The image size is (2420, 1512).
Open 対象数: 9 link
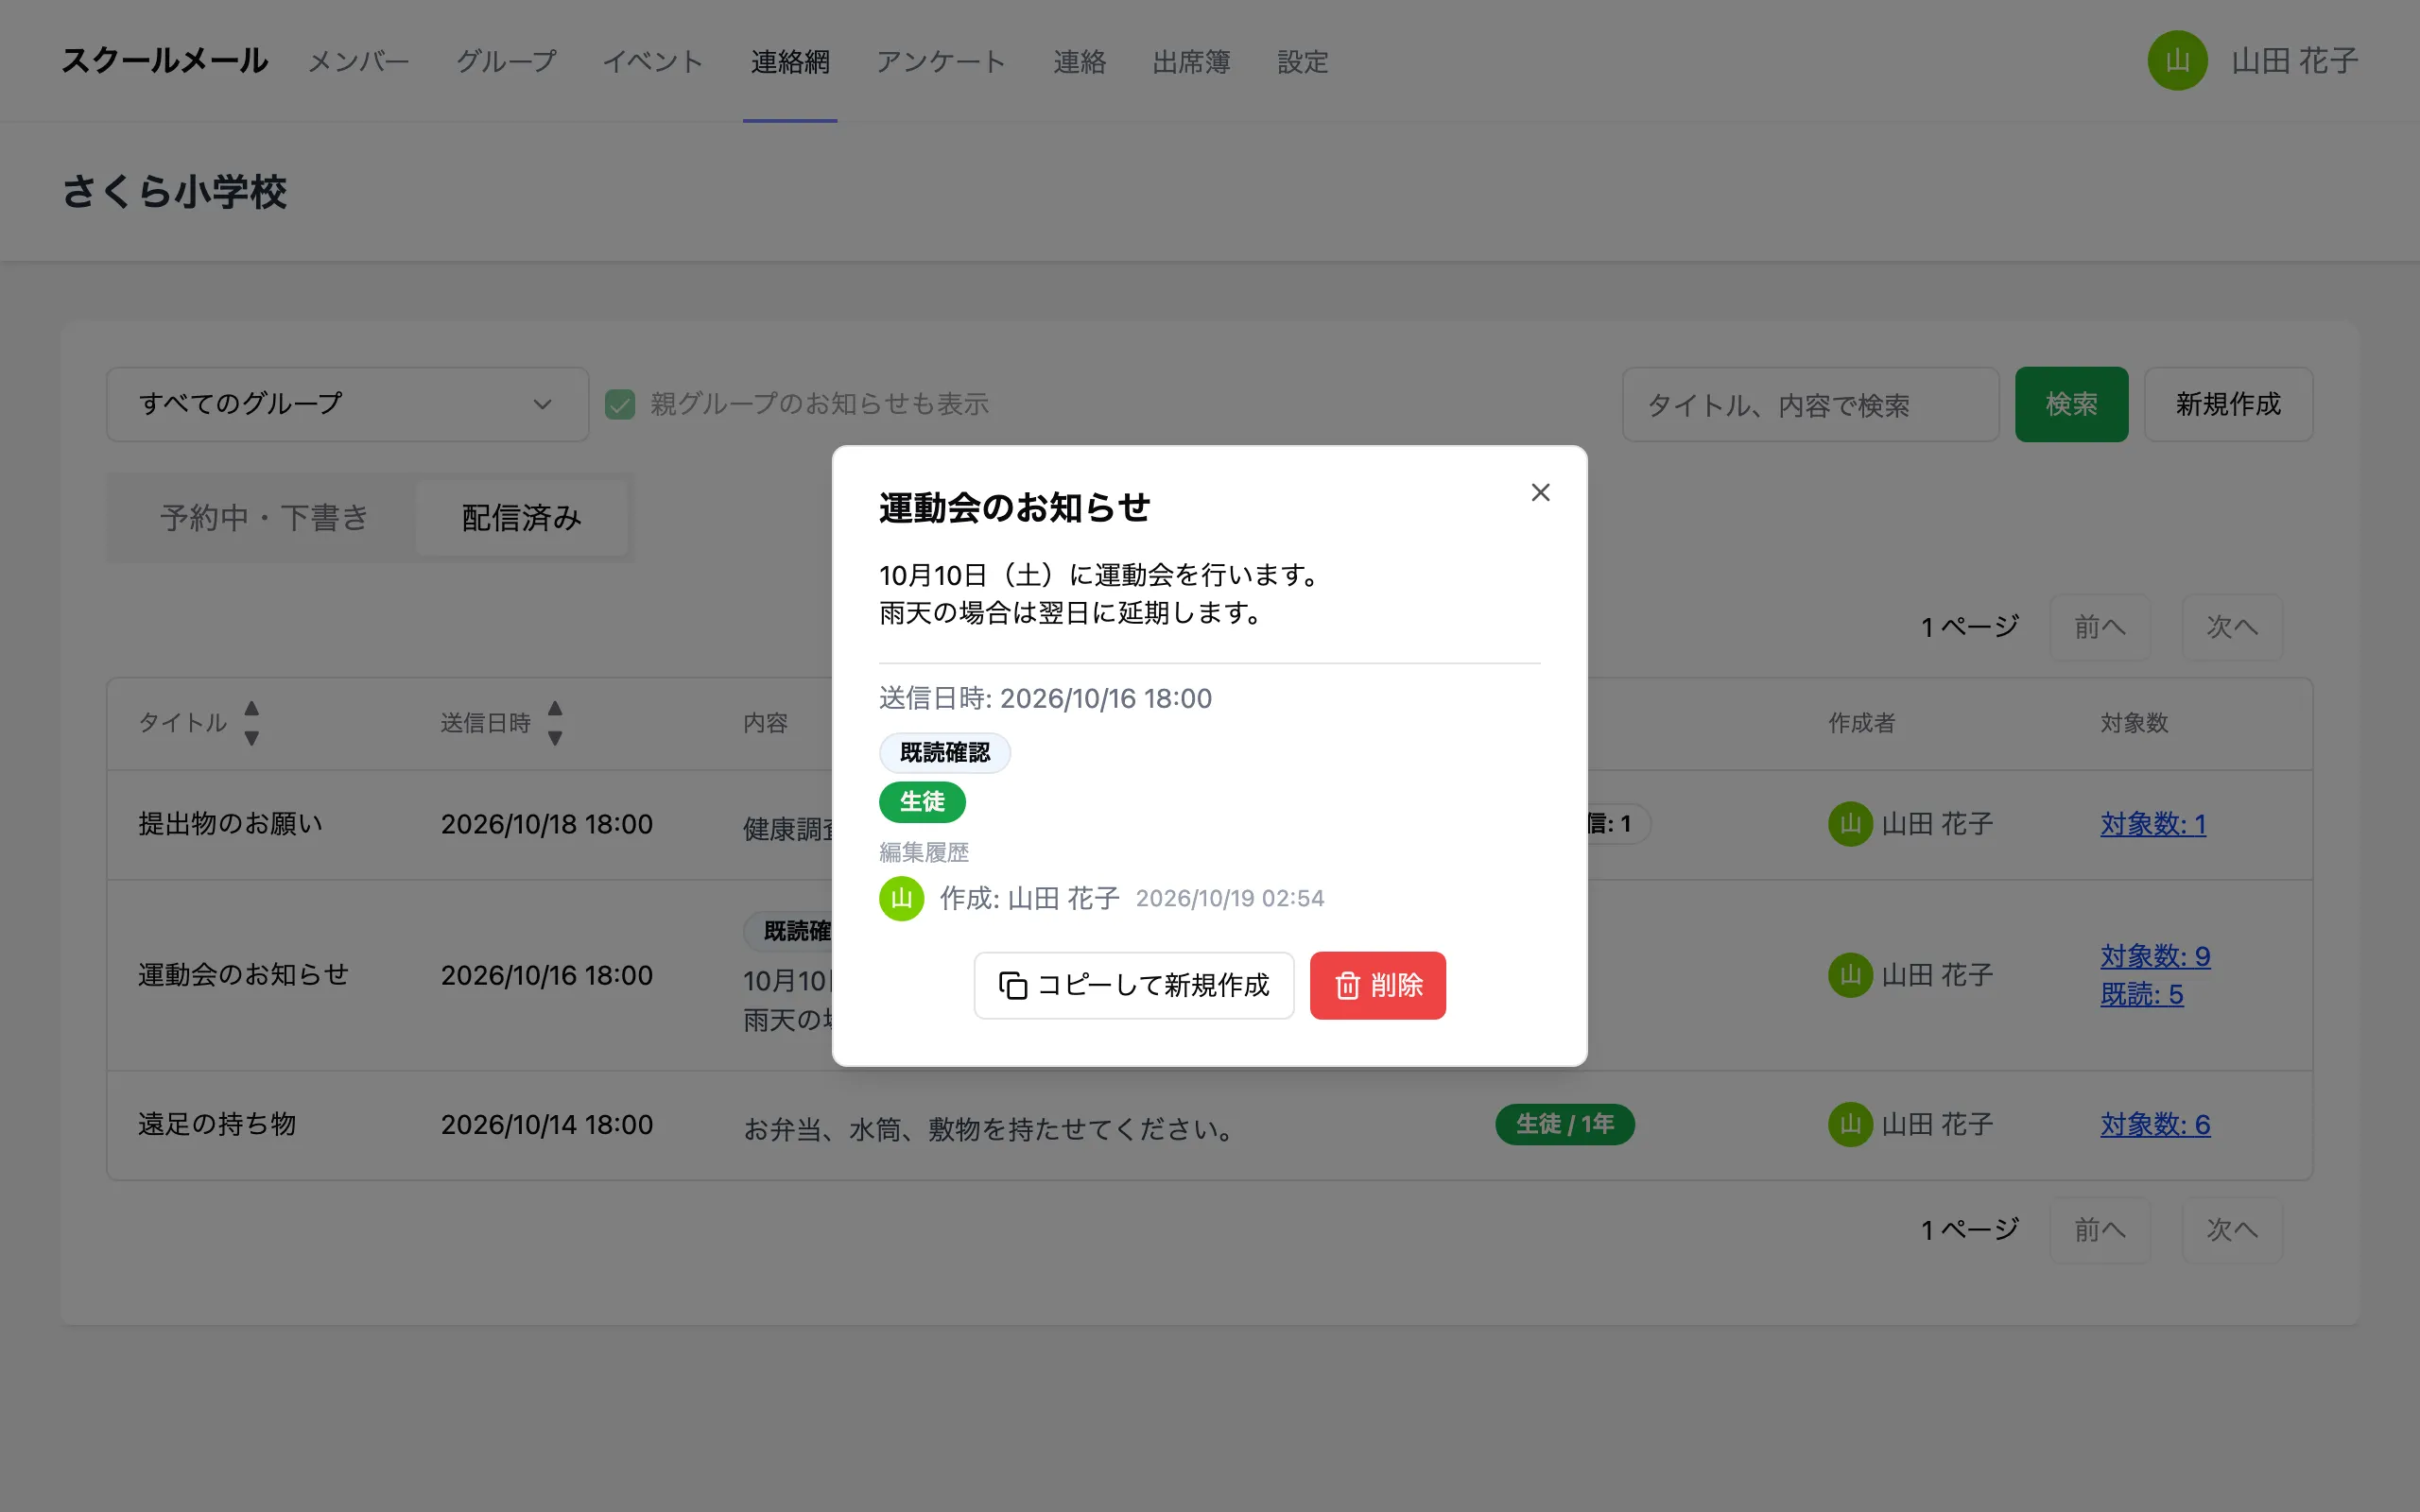pos(2155,956)
